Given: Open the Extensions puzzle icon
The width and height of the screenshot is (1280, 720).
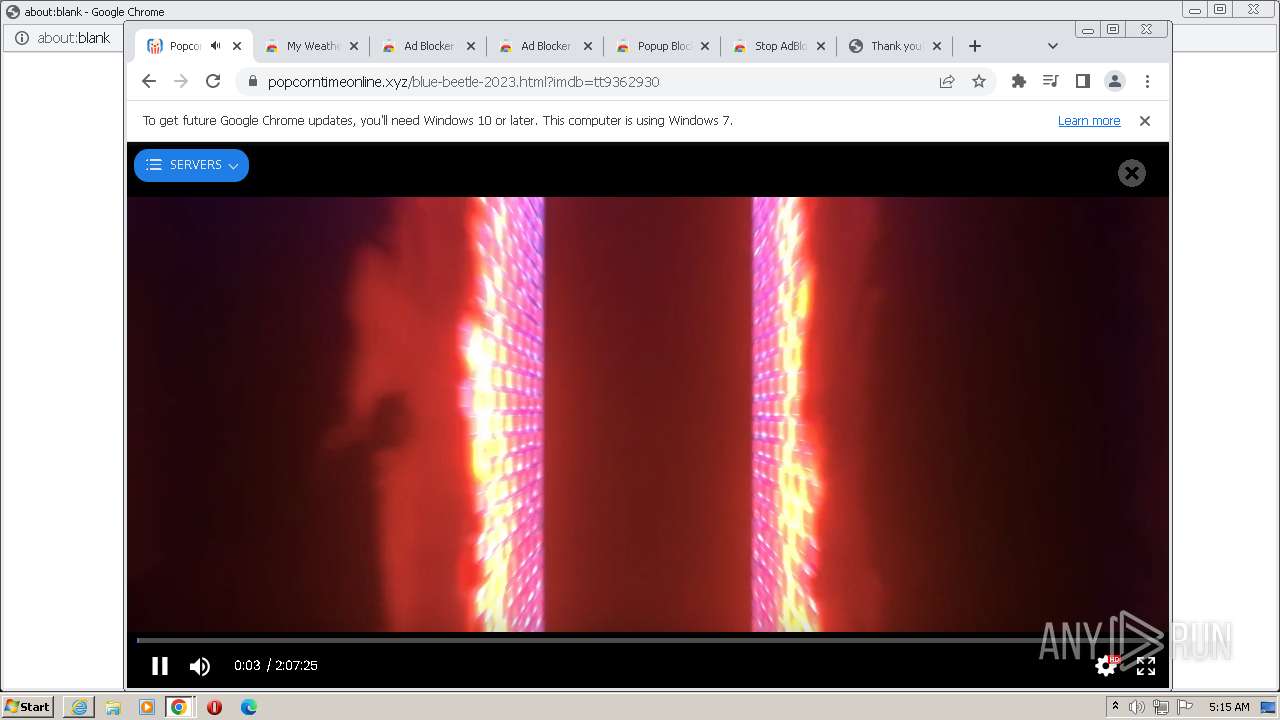Looking at the screenshot, I should click(1019, 82).
